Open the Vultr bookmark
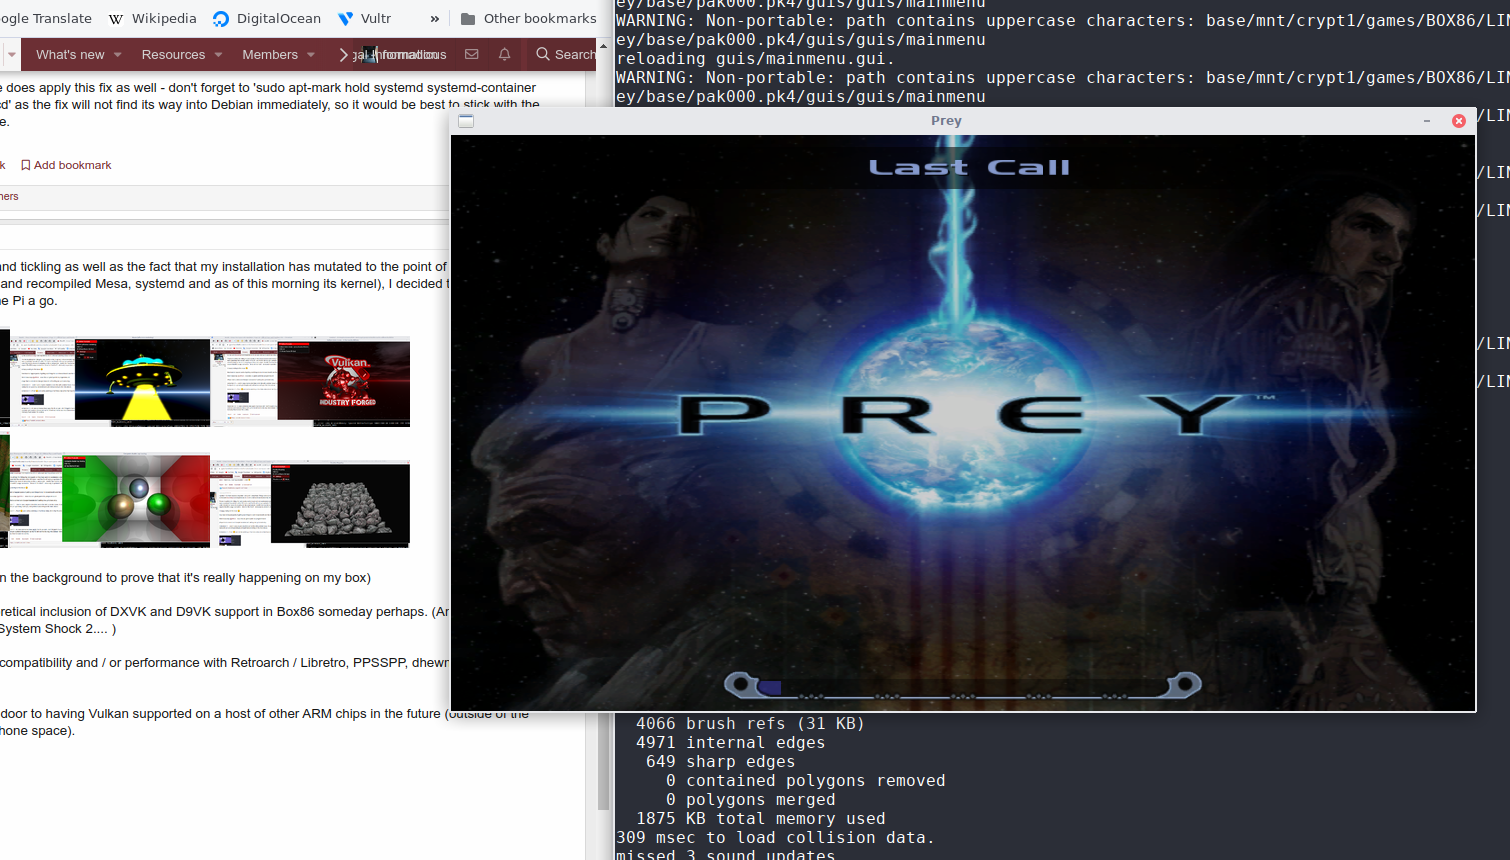This screenshot has height=860, width=1510. tap(365, 18)
